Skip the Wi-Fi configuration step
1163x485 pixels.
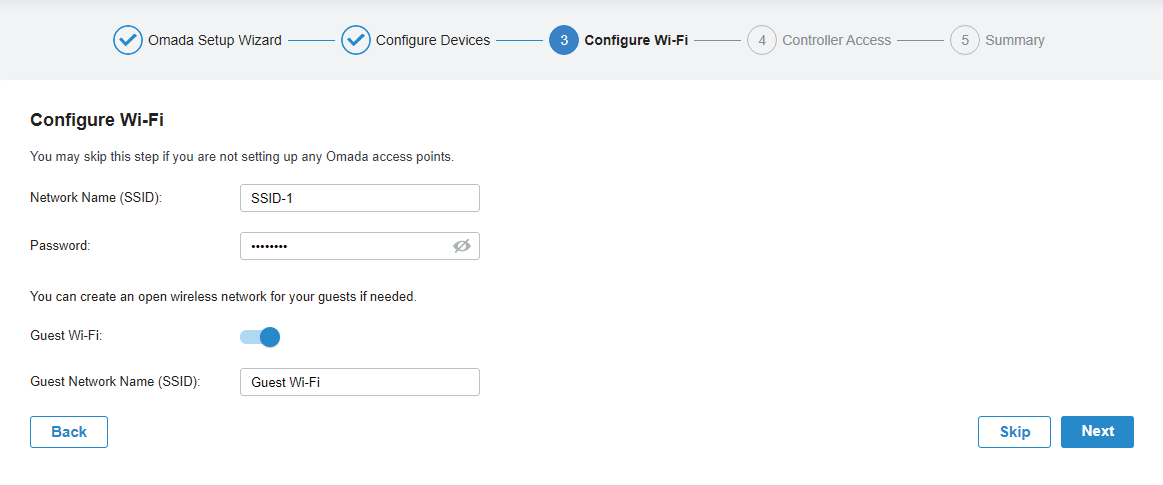pos(1014,432)
